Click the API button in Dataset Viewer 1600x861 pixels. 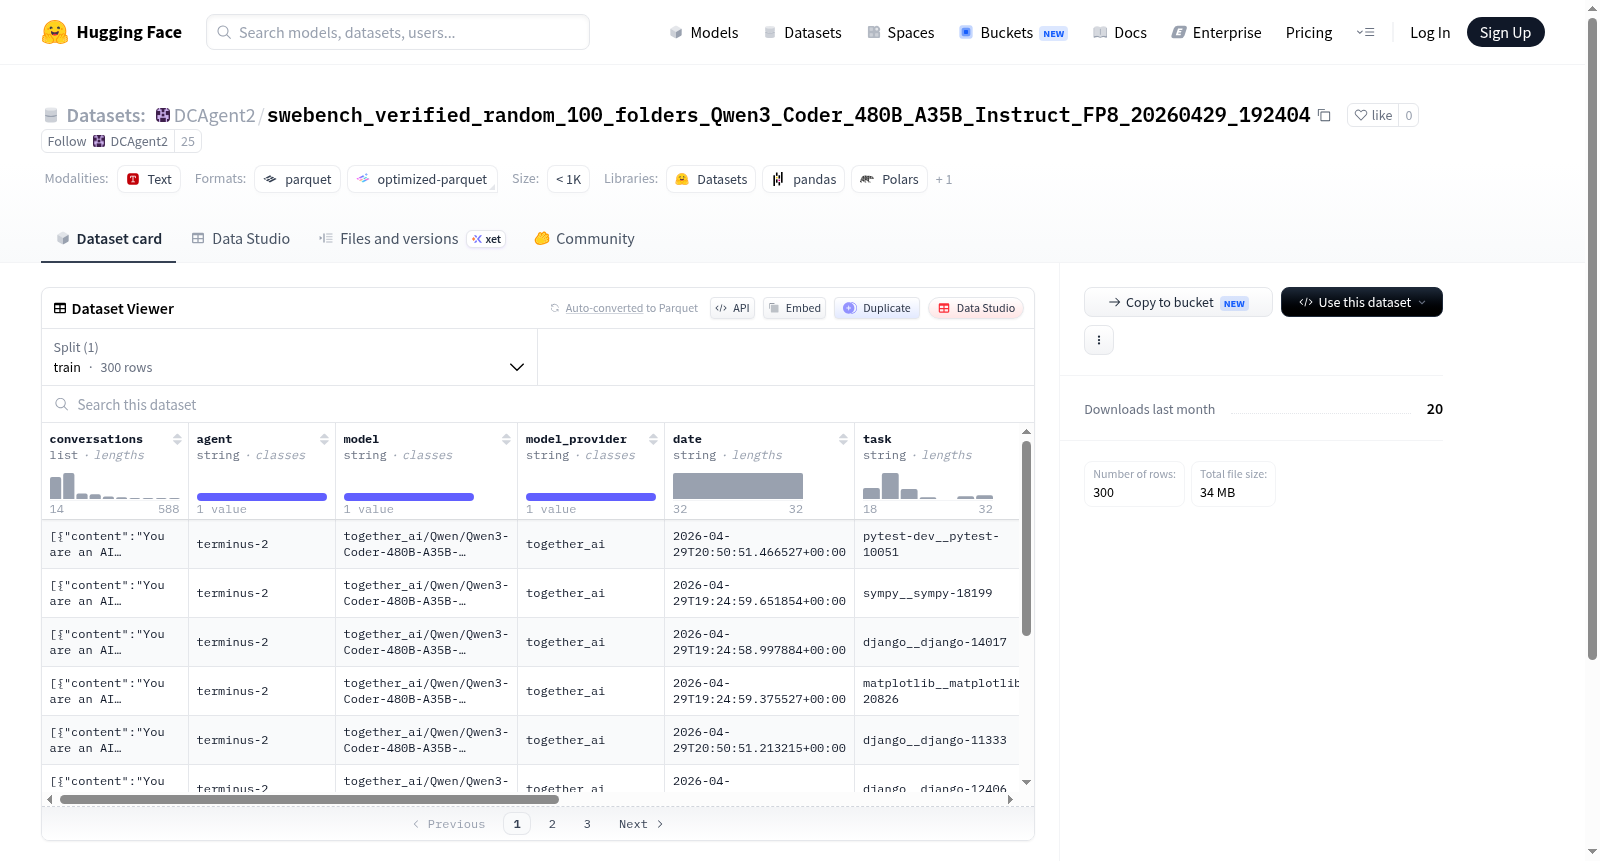[x=732, y=308]
